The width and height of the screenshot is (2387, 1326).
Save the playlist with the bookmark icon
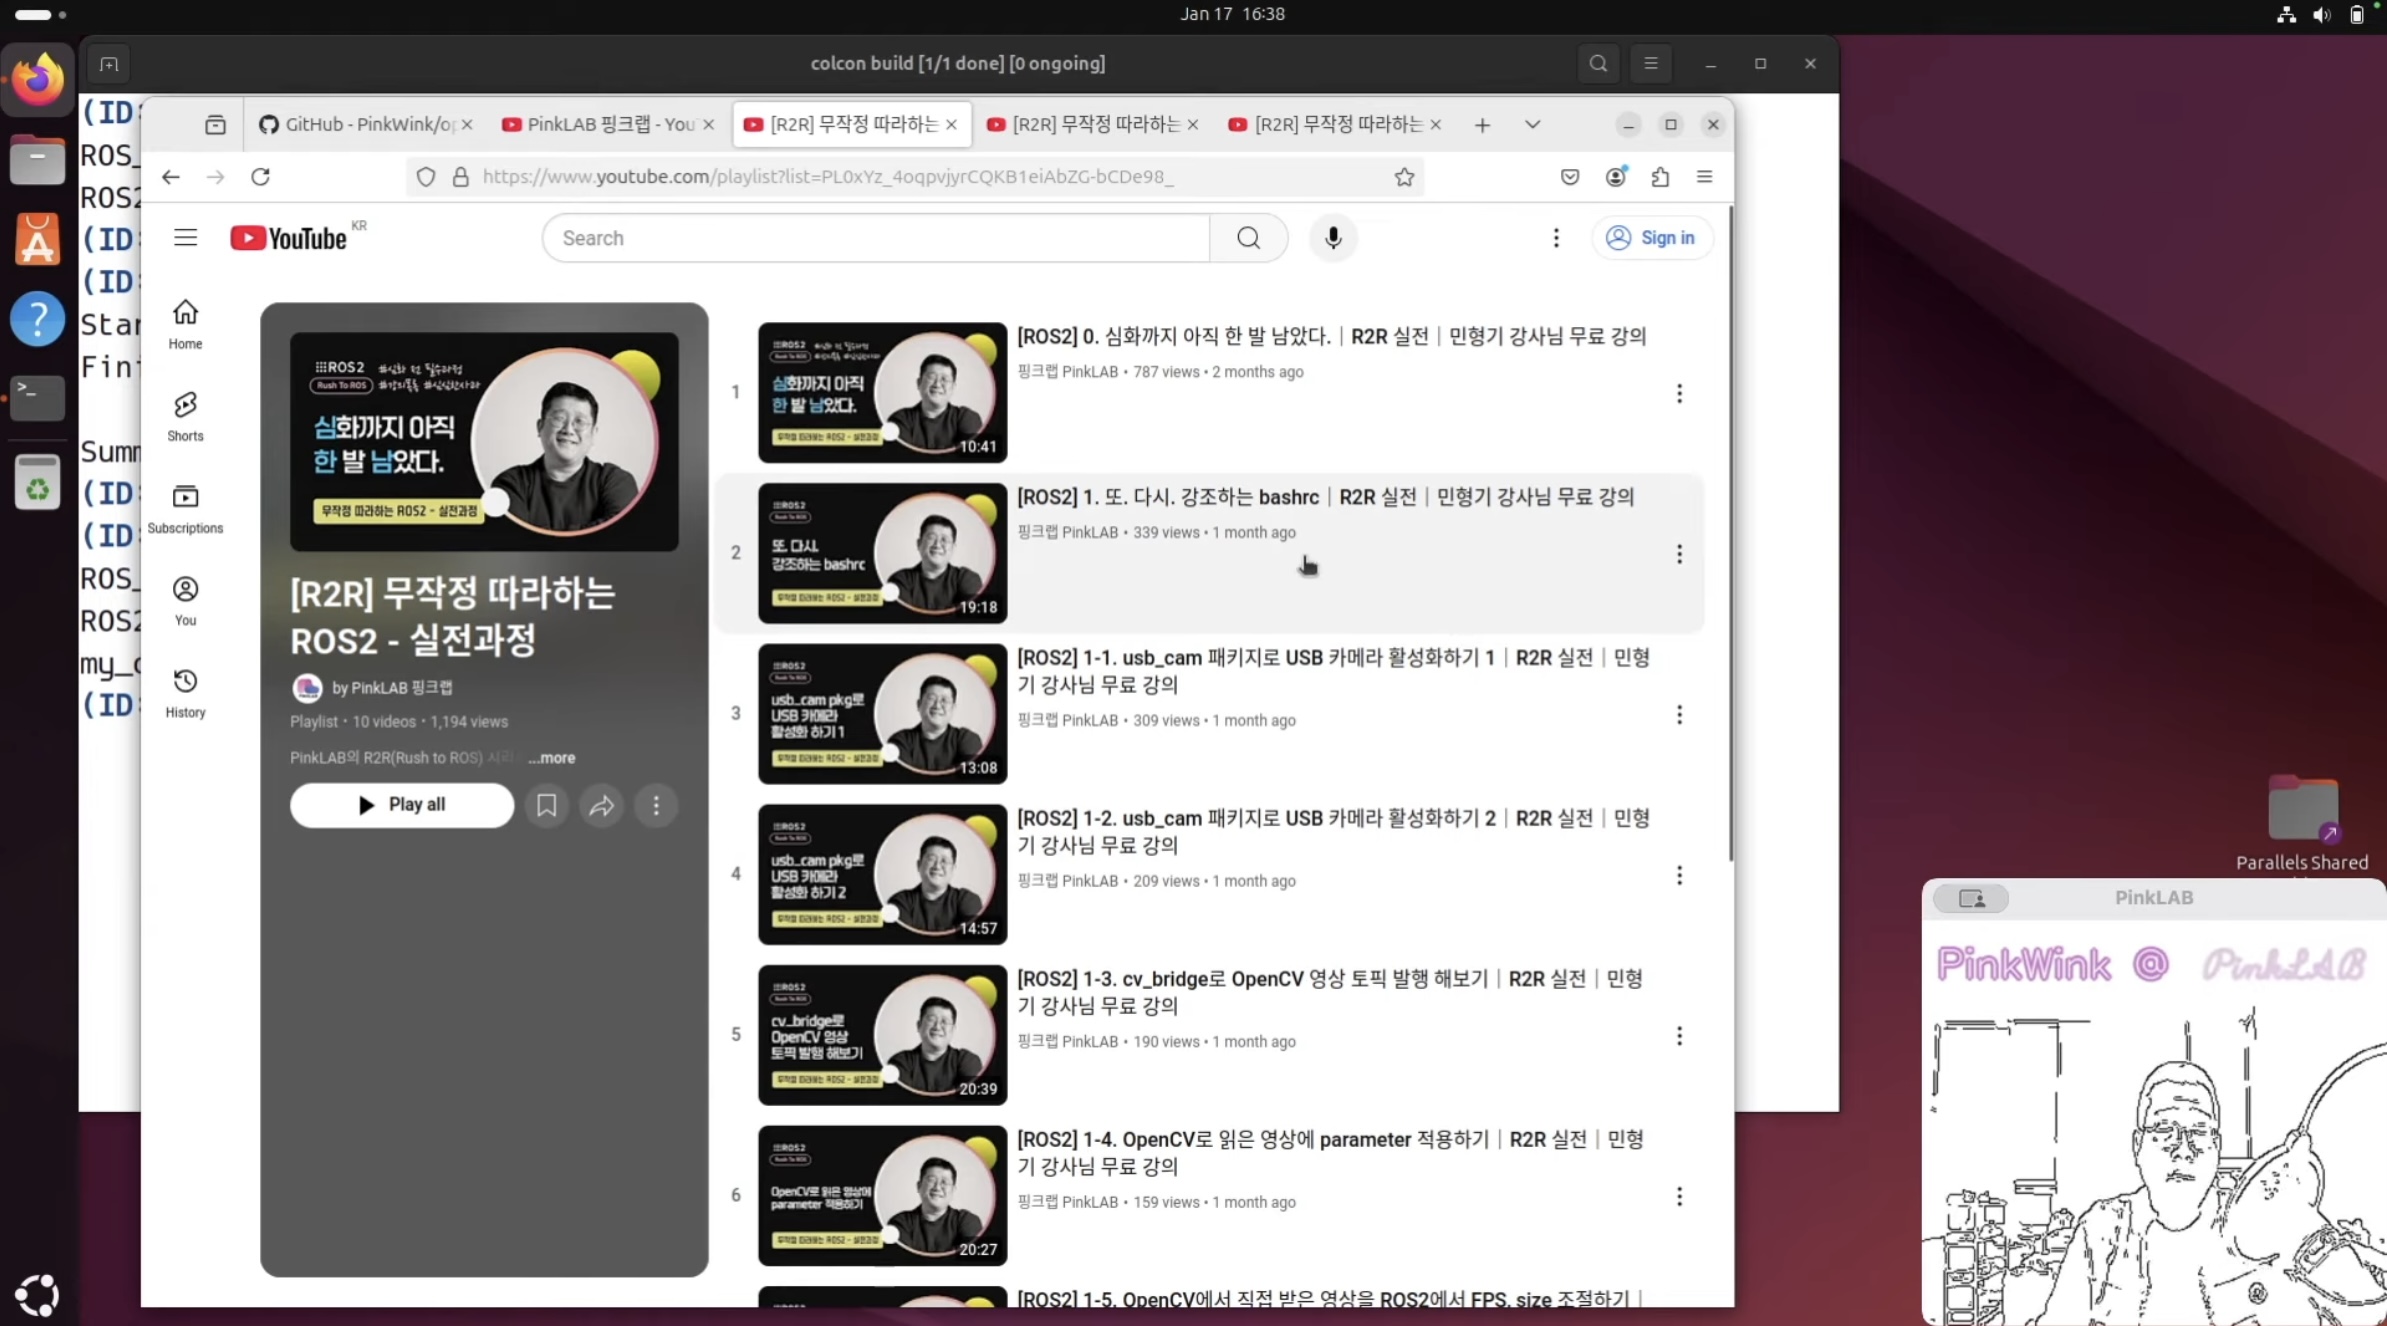546,805
